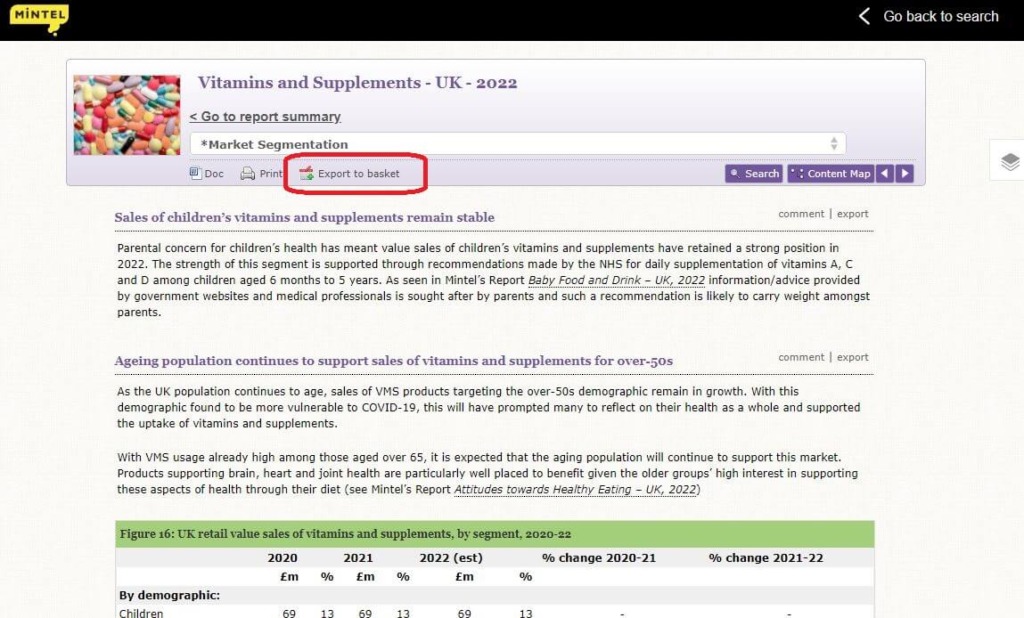Follow the Go to report summary link
This screenshot has width=1024, height=618.
265,117
